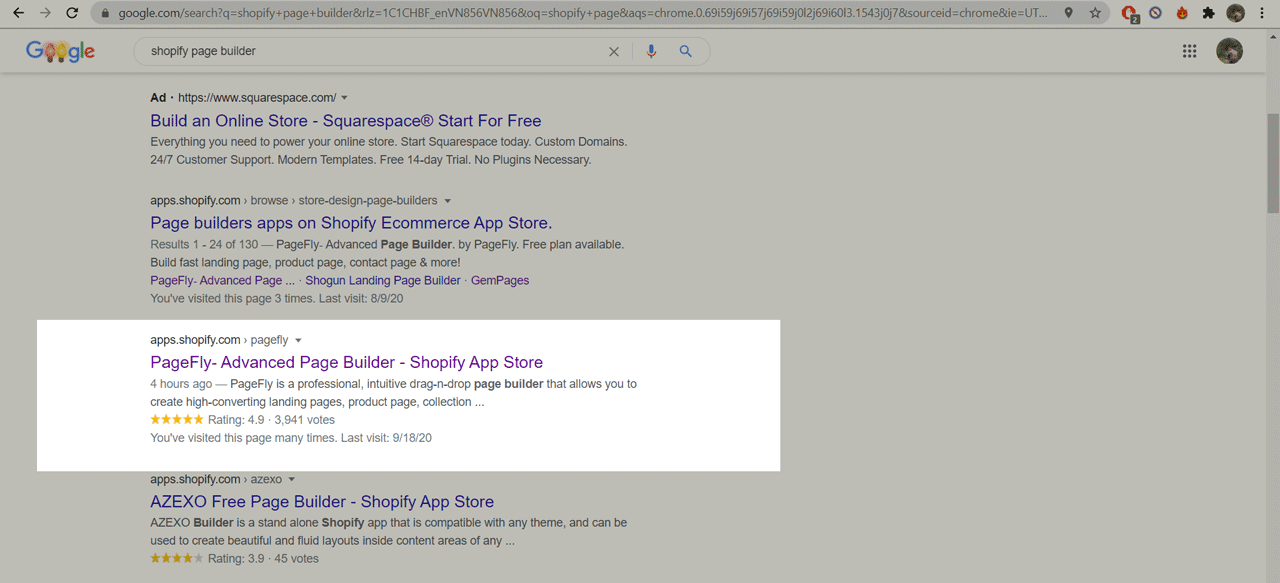Open the Chrome extensions puzzle icon
Viewport: 1280px width, 583px height.
(1208, 13)
